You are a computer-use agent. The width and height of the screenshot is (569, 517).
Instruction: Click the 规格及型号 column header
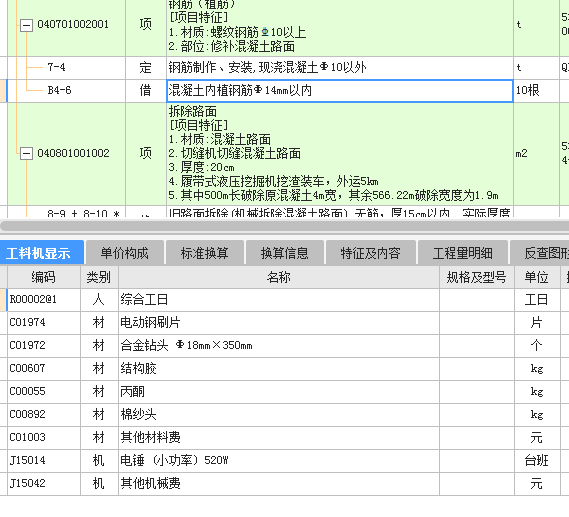[x=476, y=277]
